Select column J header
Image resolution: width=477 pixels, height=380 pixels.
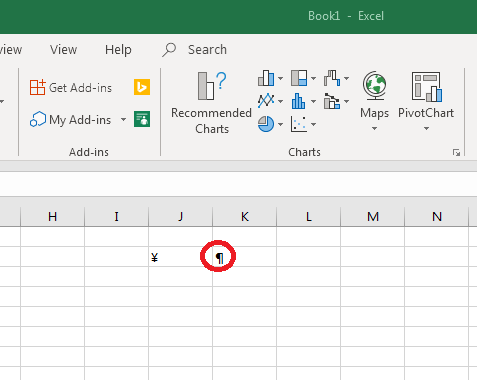[180, 217]
